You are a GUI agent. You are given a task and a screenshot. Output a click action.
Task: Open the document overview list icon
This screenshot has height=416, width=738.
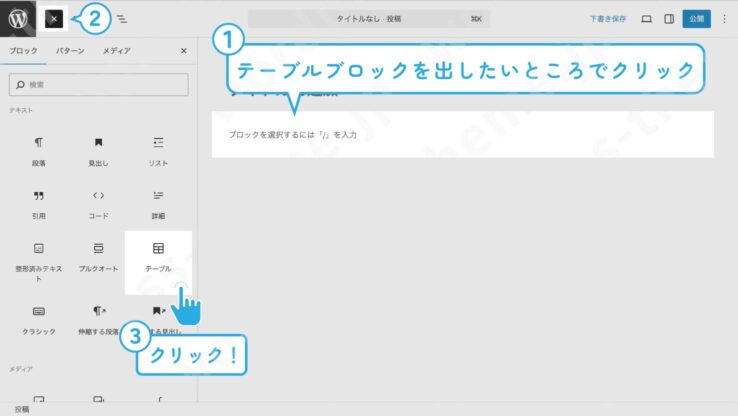click(x=122, y=19)
